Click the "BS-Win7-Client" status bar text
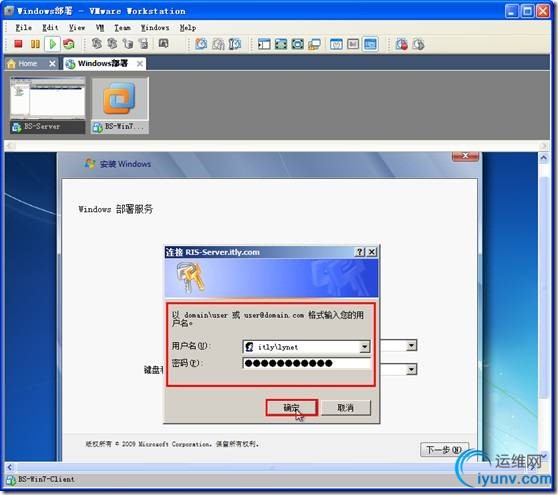 46,479
